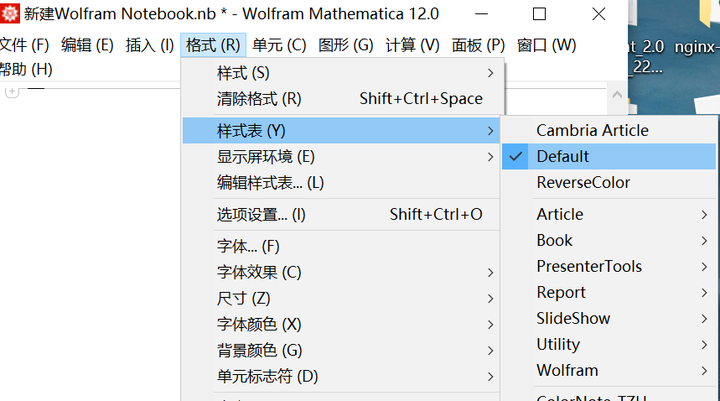
Task: Click the Wolfram Mathematica app icon in title bar
Action: coord(10,14)
